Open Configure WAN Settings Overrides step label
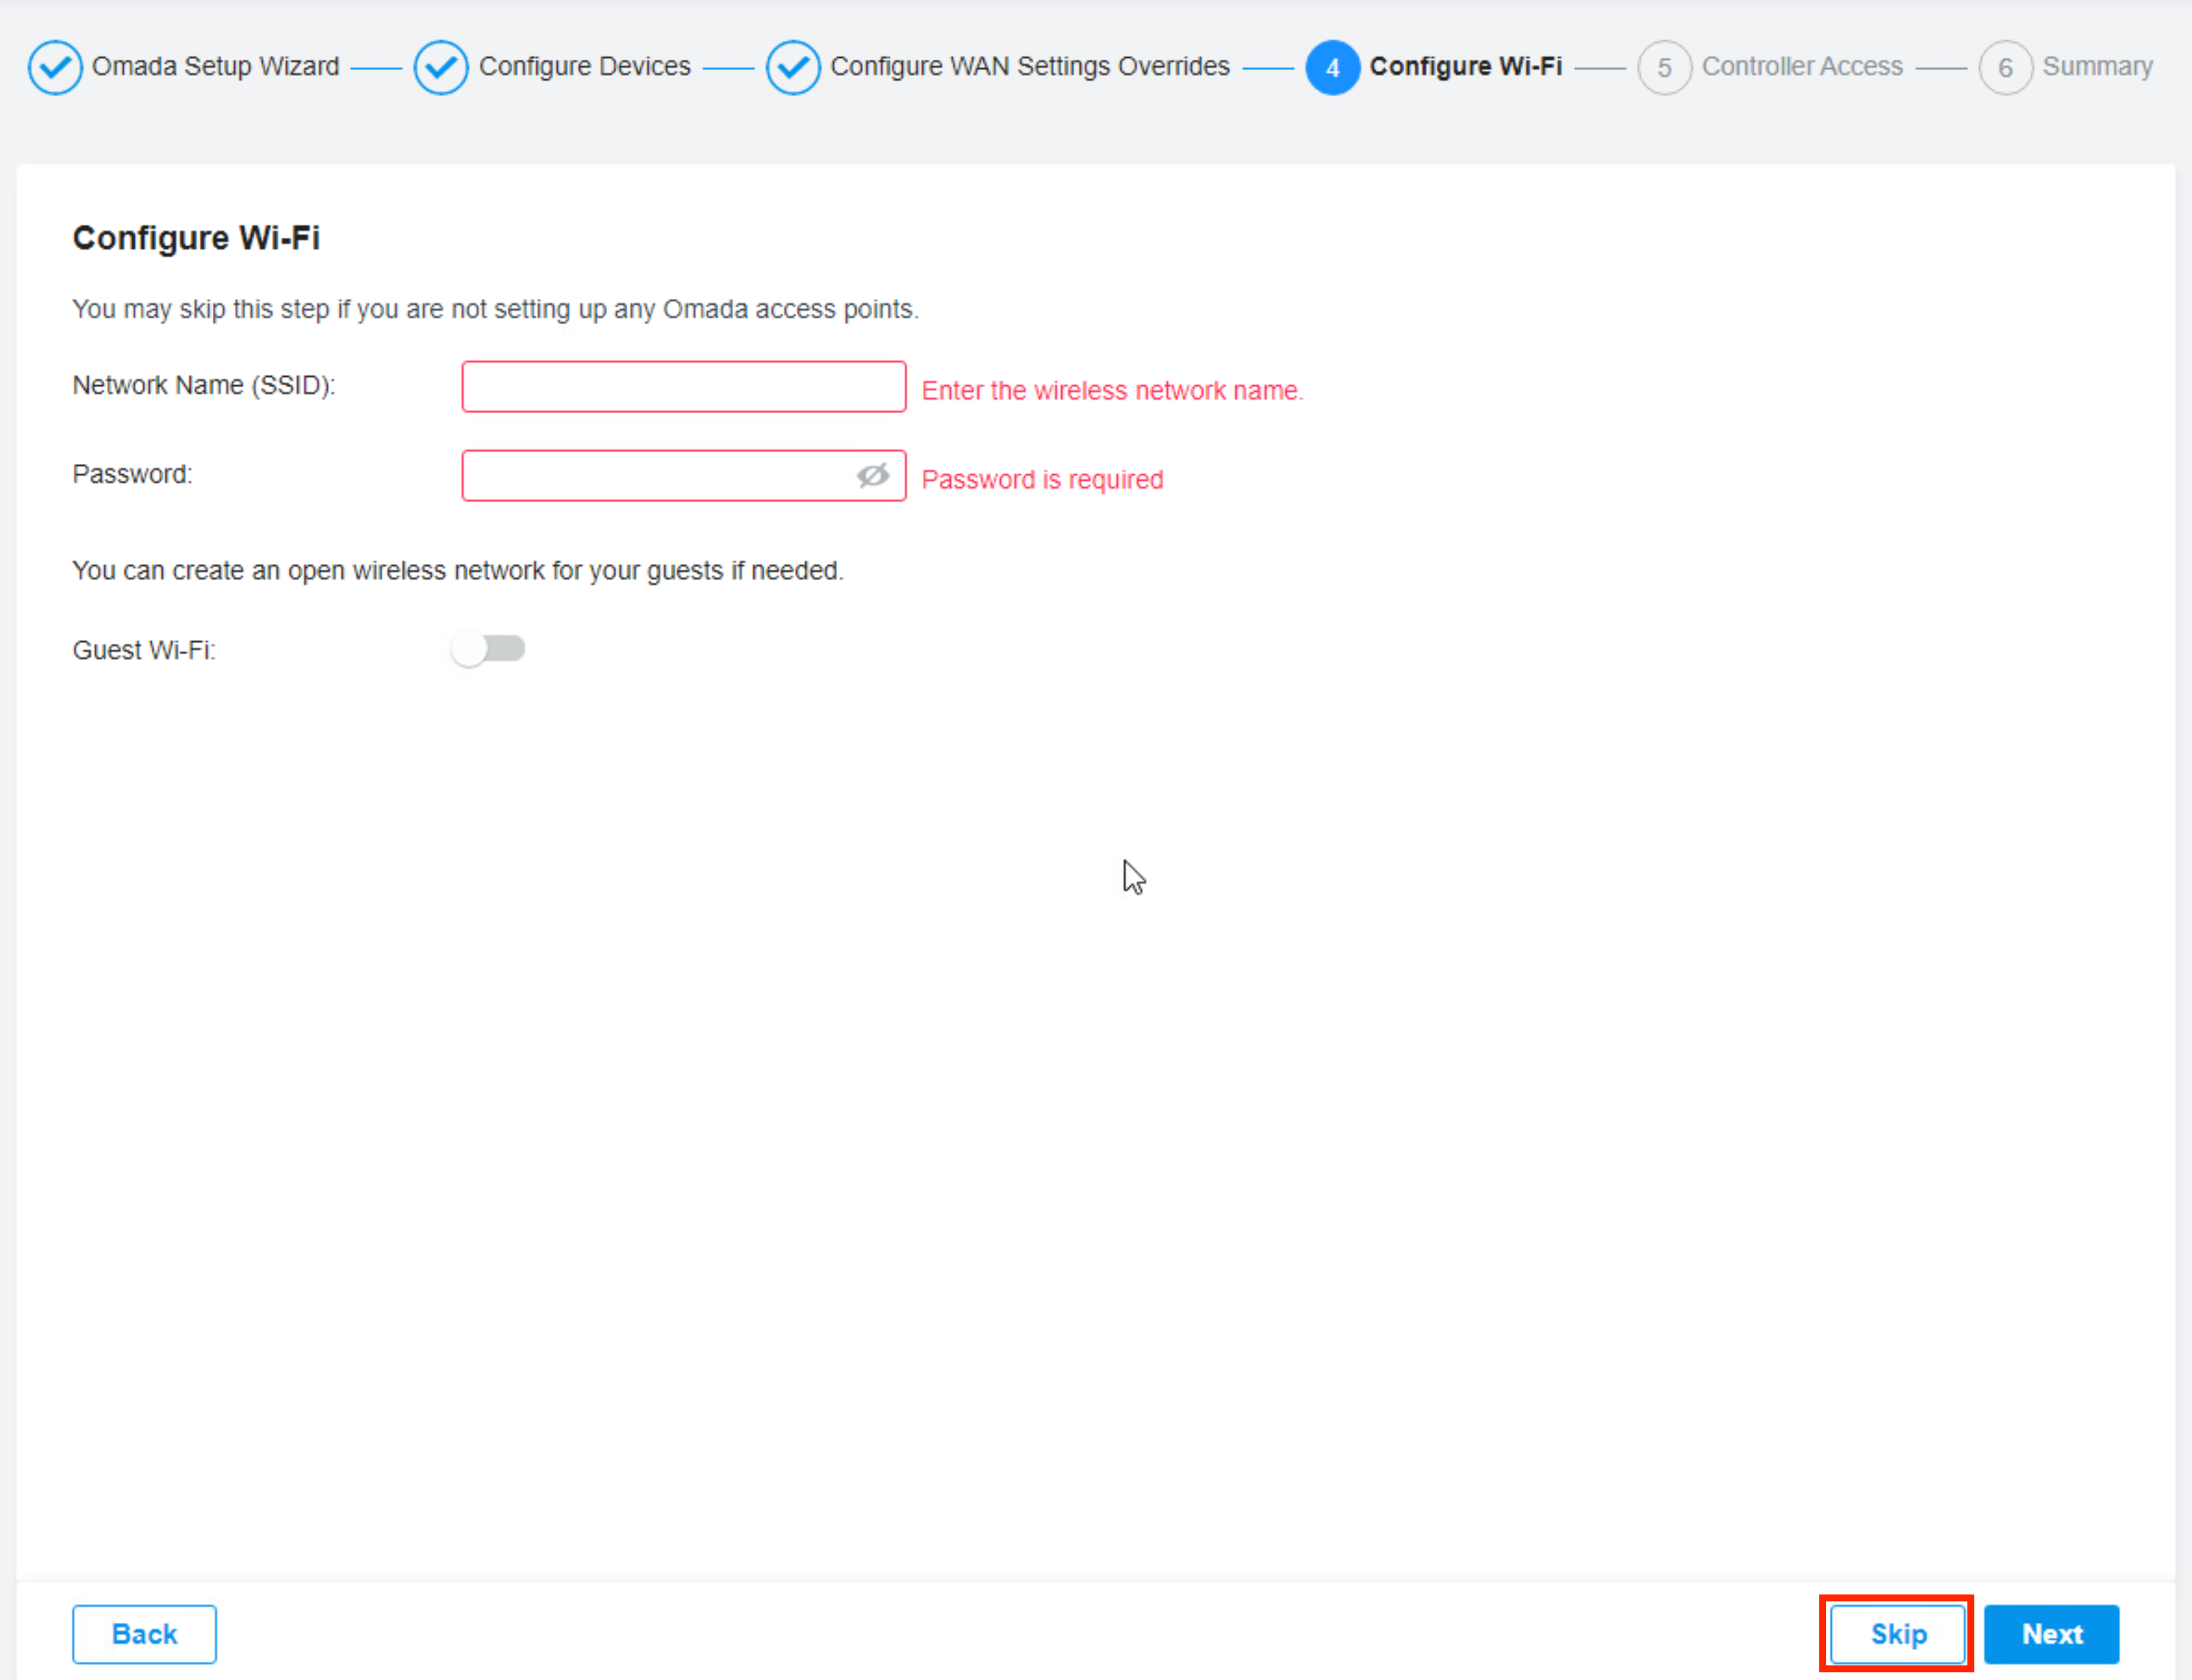Viewport: 2192px width, 1680px height. point(1029,66)
